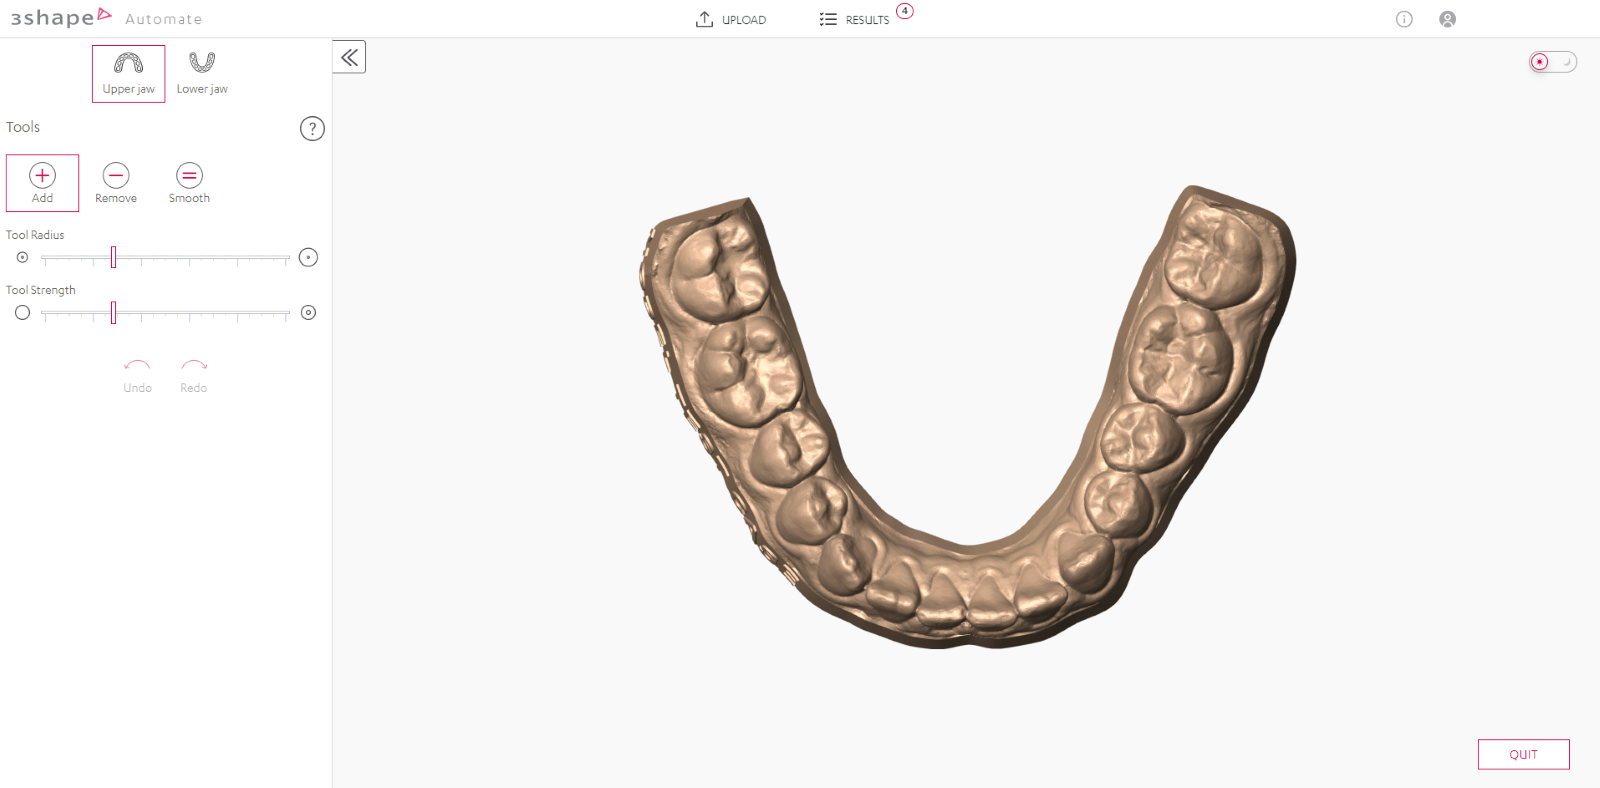Click the small radius icon beside slider
The height and width of the screenshot is (788, 1600).
point(22,258)
